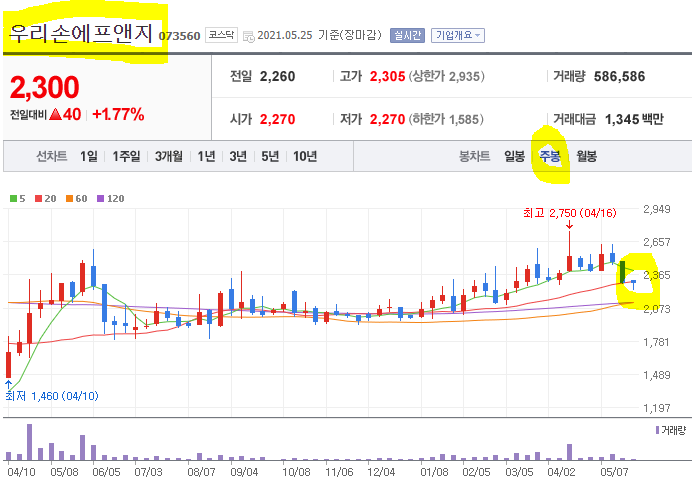Click the 1,197 price axis label
This screenshot has width=692, height=485.
(657, 408)
